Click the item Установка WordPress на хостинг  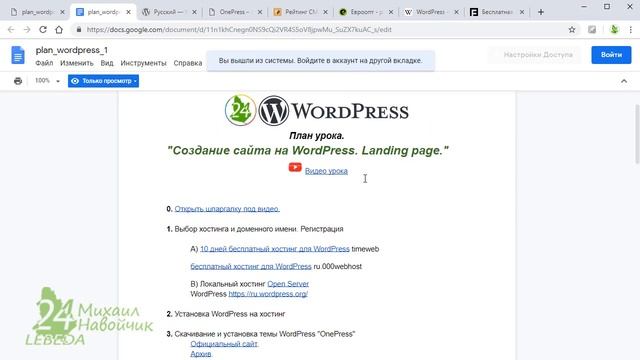pos(230,314)
